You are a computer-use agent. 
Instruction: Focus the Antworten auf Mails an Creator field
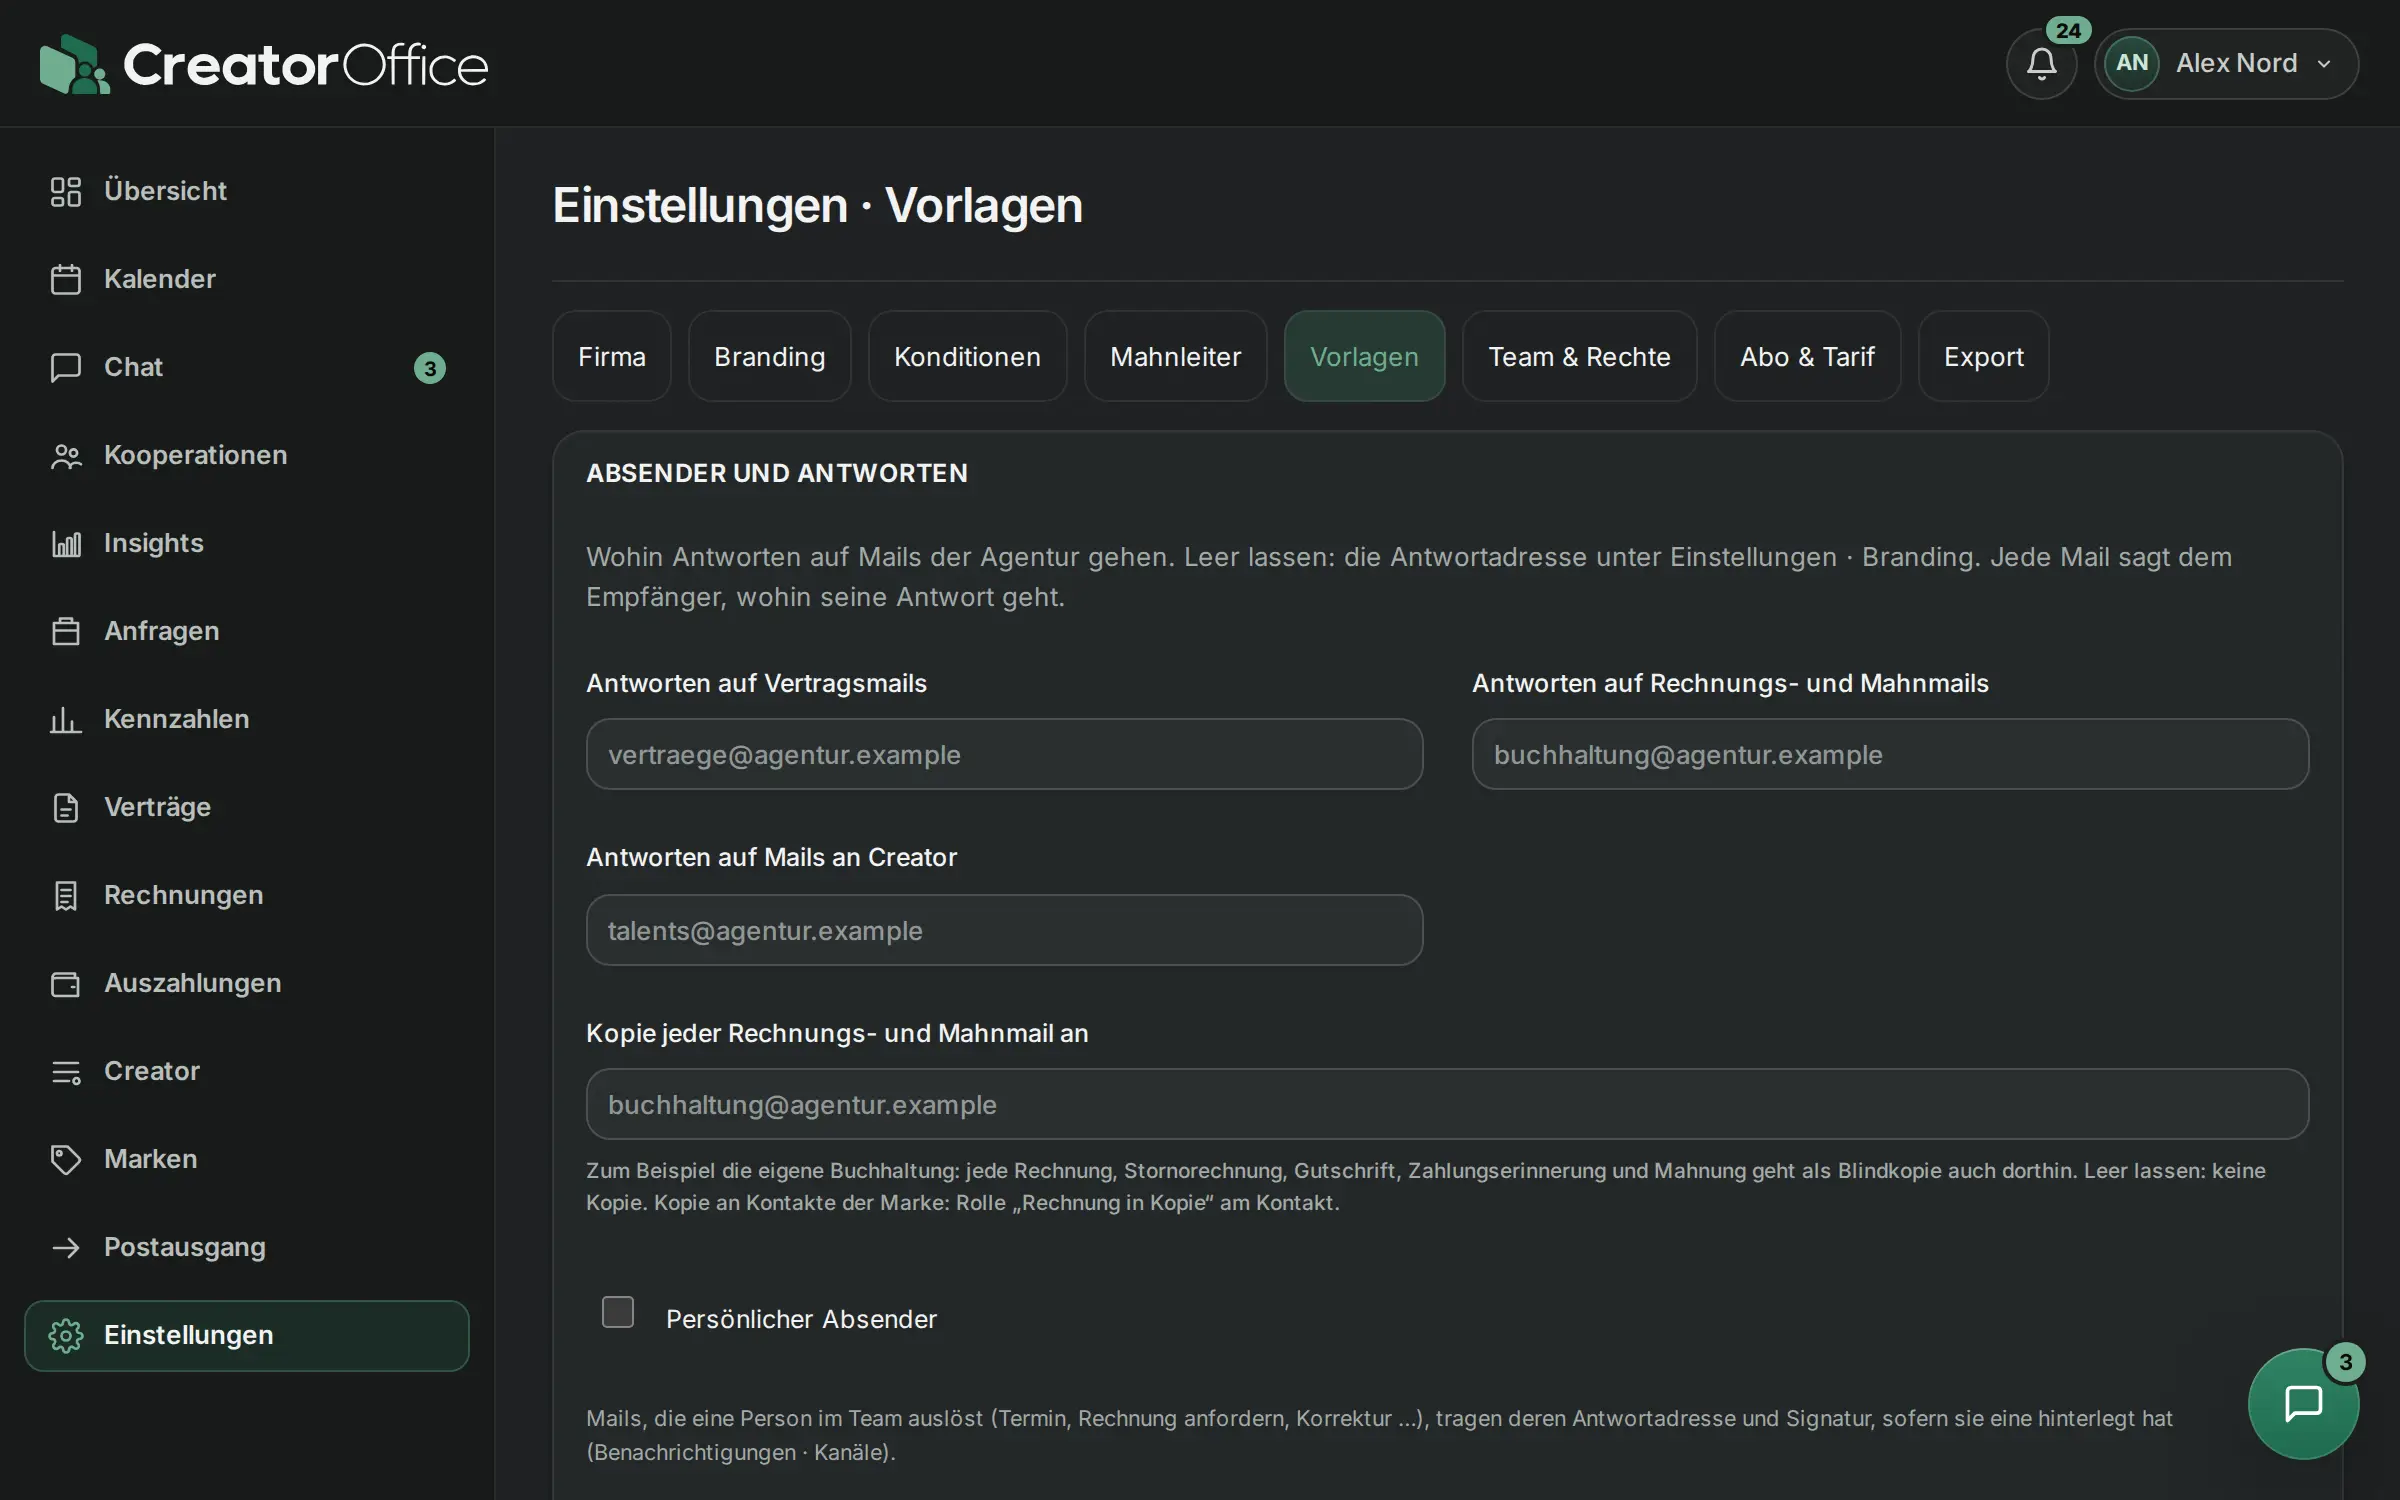coord(1004,930)
